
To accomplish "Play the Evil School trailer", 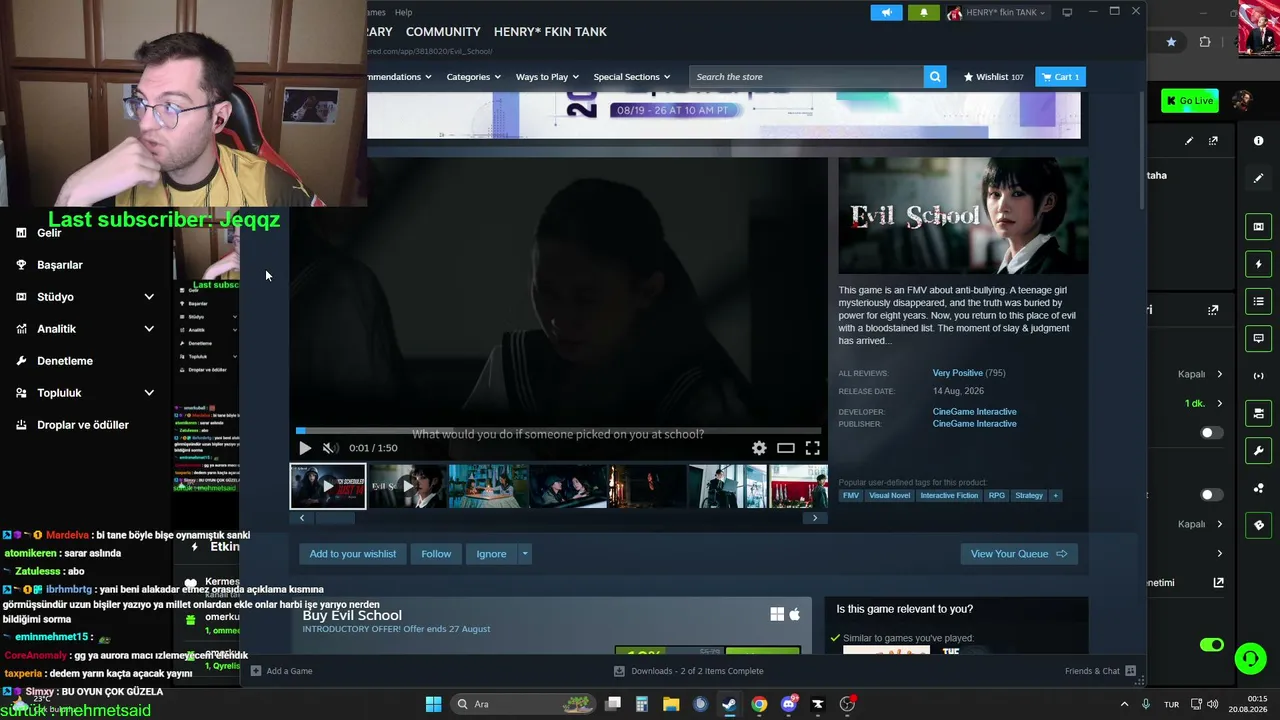I will pos(305,448).
